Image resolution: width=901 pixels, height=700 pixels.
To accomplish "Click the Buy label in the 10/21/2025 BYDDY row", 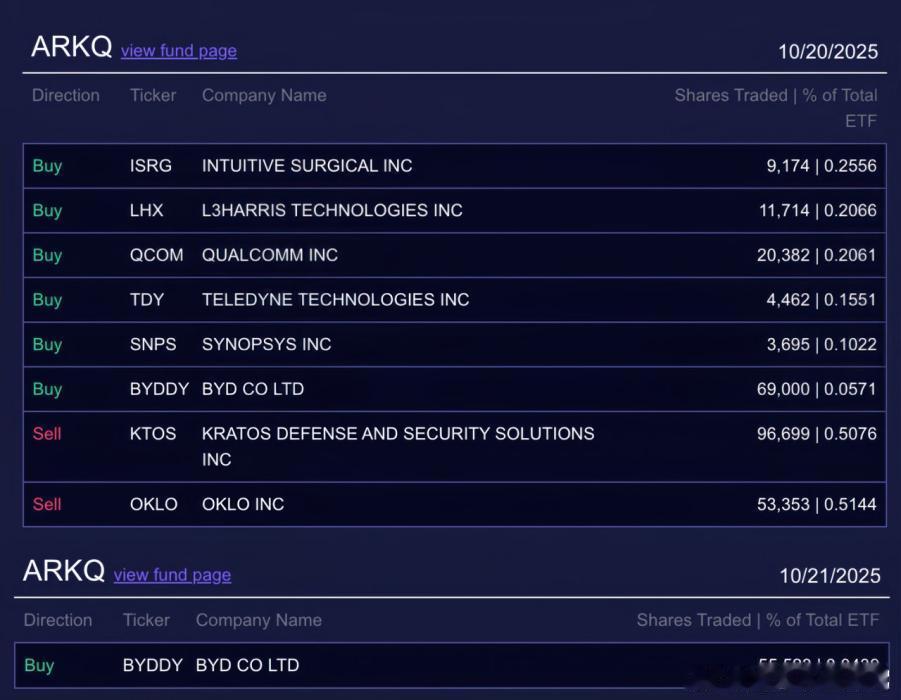I will (39, 666).
